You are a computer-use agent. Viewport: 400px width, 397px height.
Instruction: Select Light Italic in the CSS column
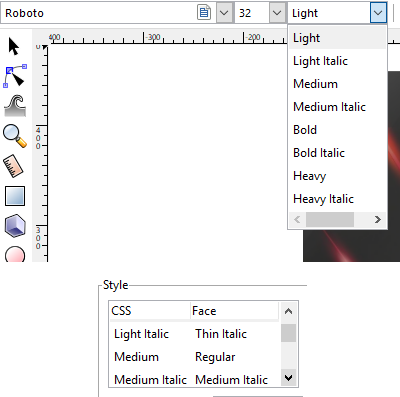(x=141, y=334)
